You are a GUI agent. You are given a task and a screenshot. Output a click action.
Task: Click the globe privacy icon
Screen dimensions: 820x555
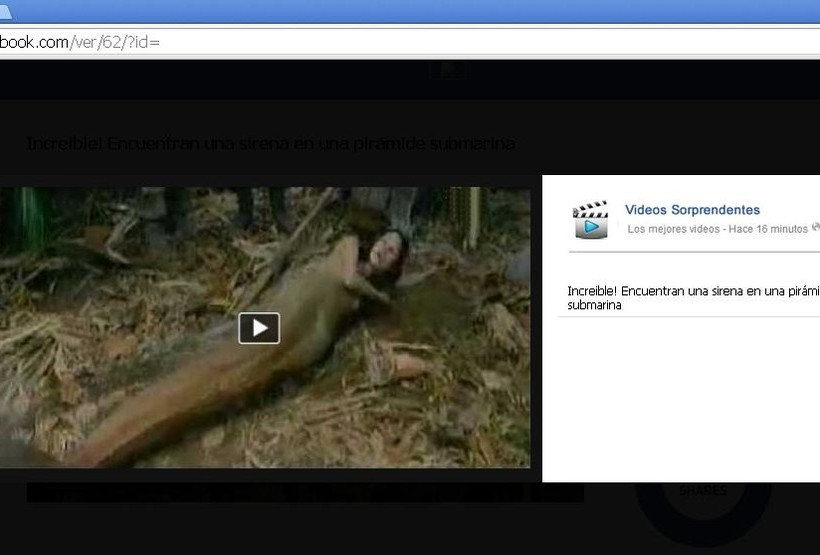coord(815,228)
